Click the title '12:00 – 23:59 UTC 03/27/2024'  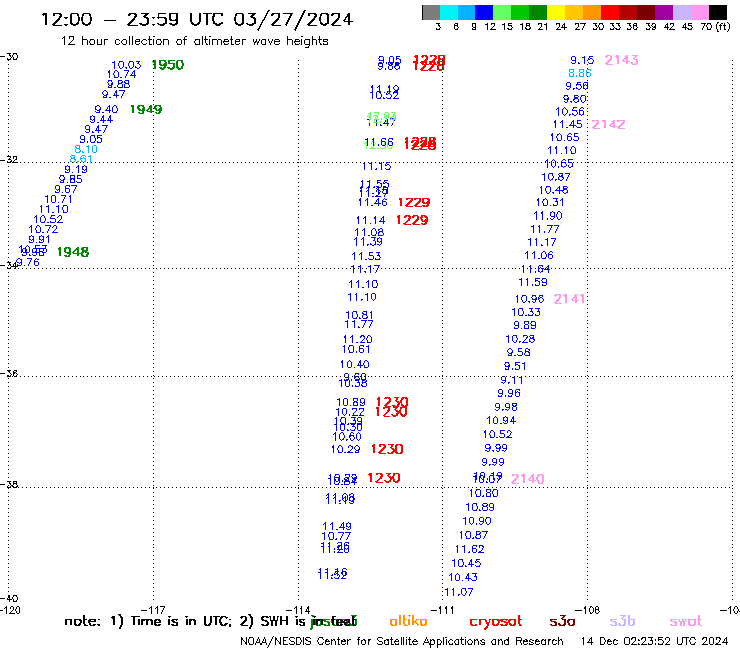(197, 19)
